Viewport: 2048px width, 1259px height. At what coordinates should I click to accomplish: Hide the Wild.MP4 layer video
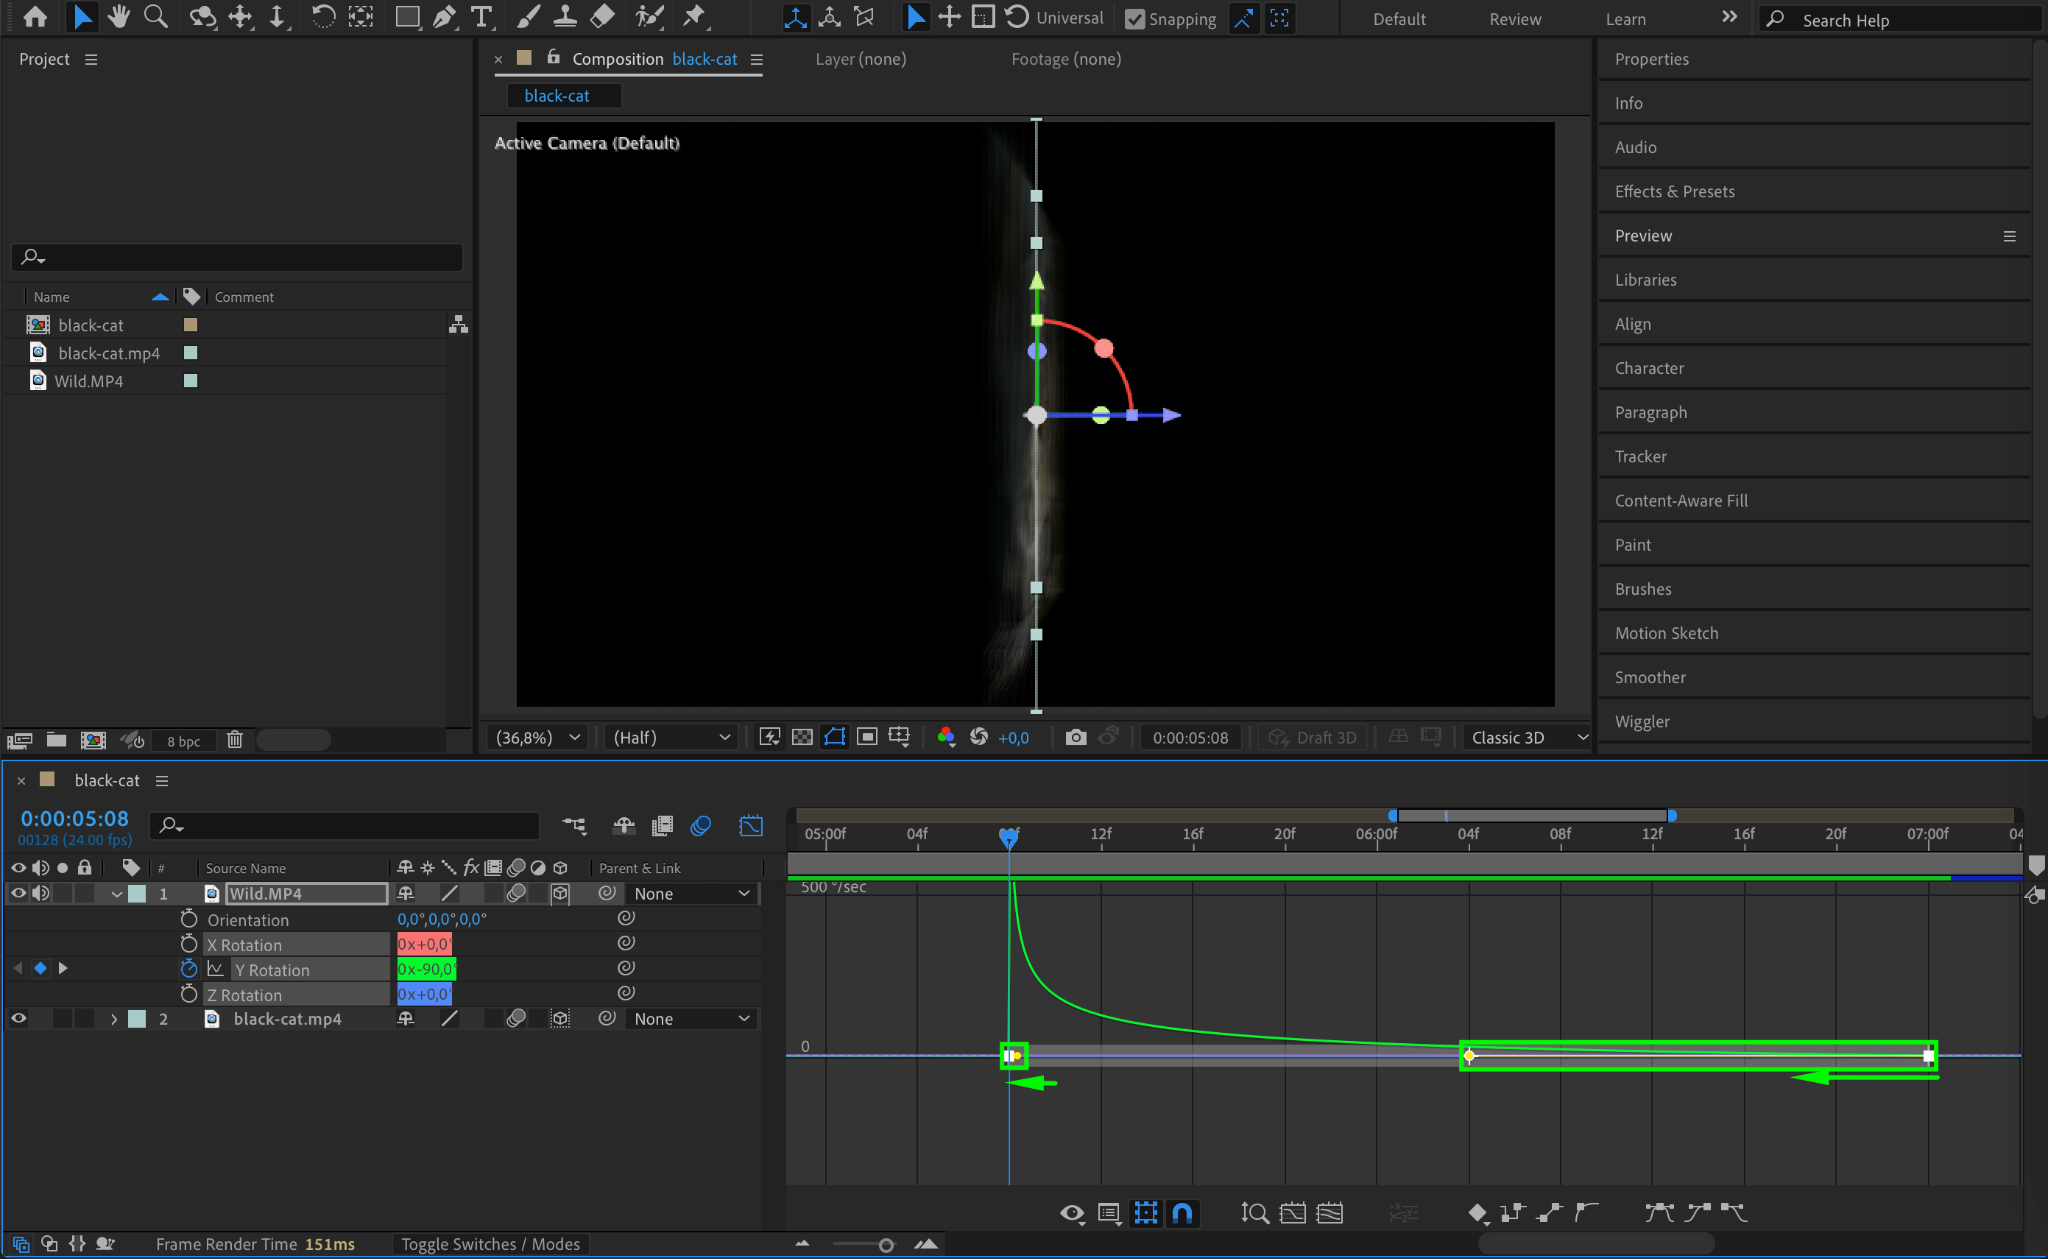(x=18, y=893)
